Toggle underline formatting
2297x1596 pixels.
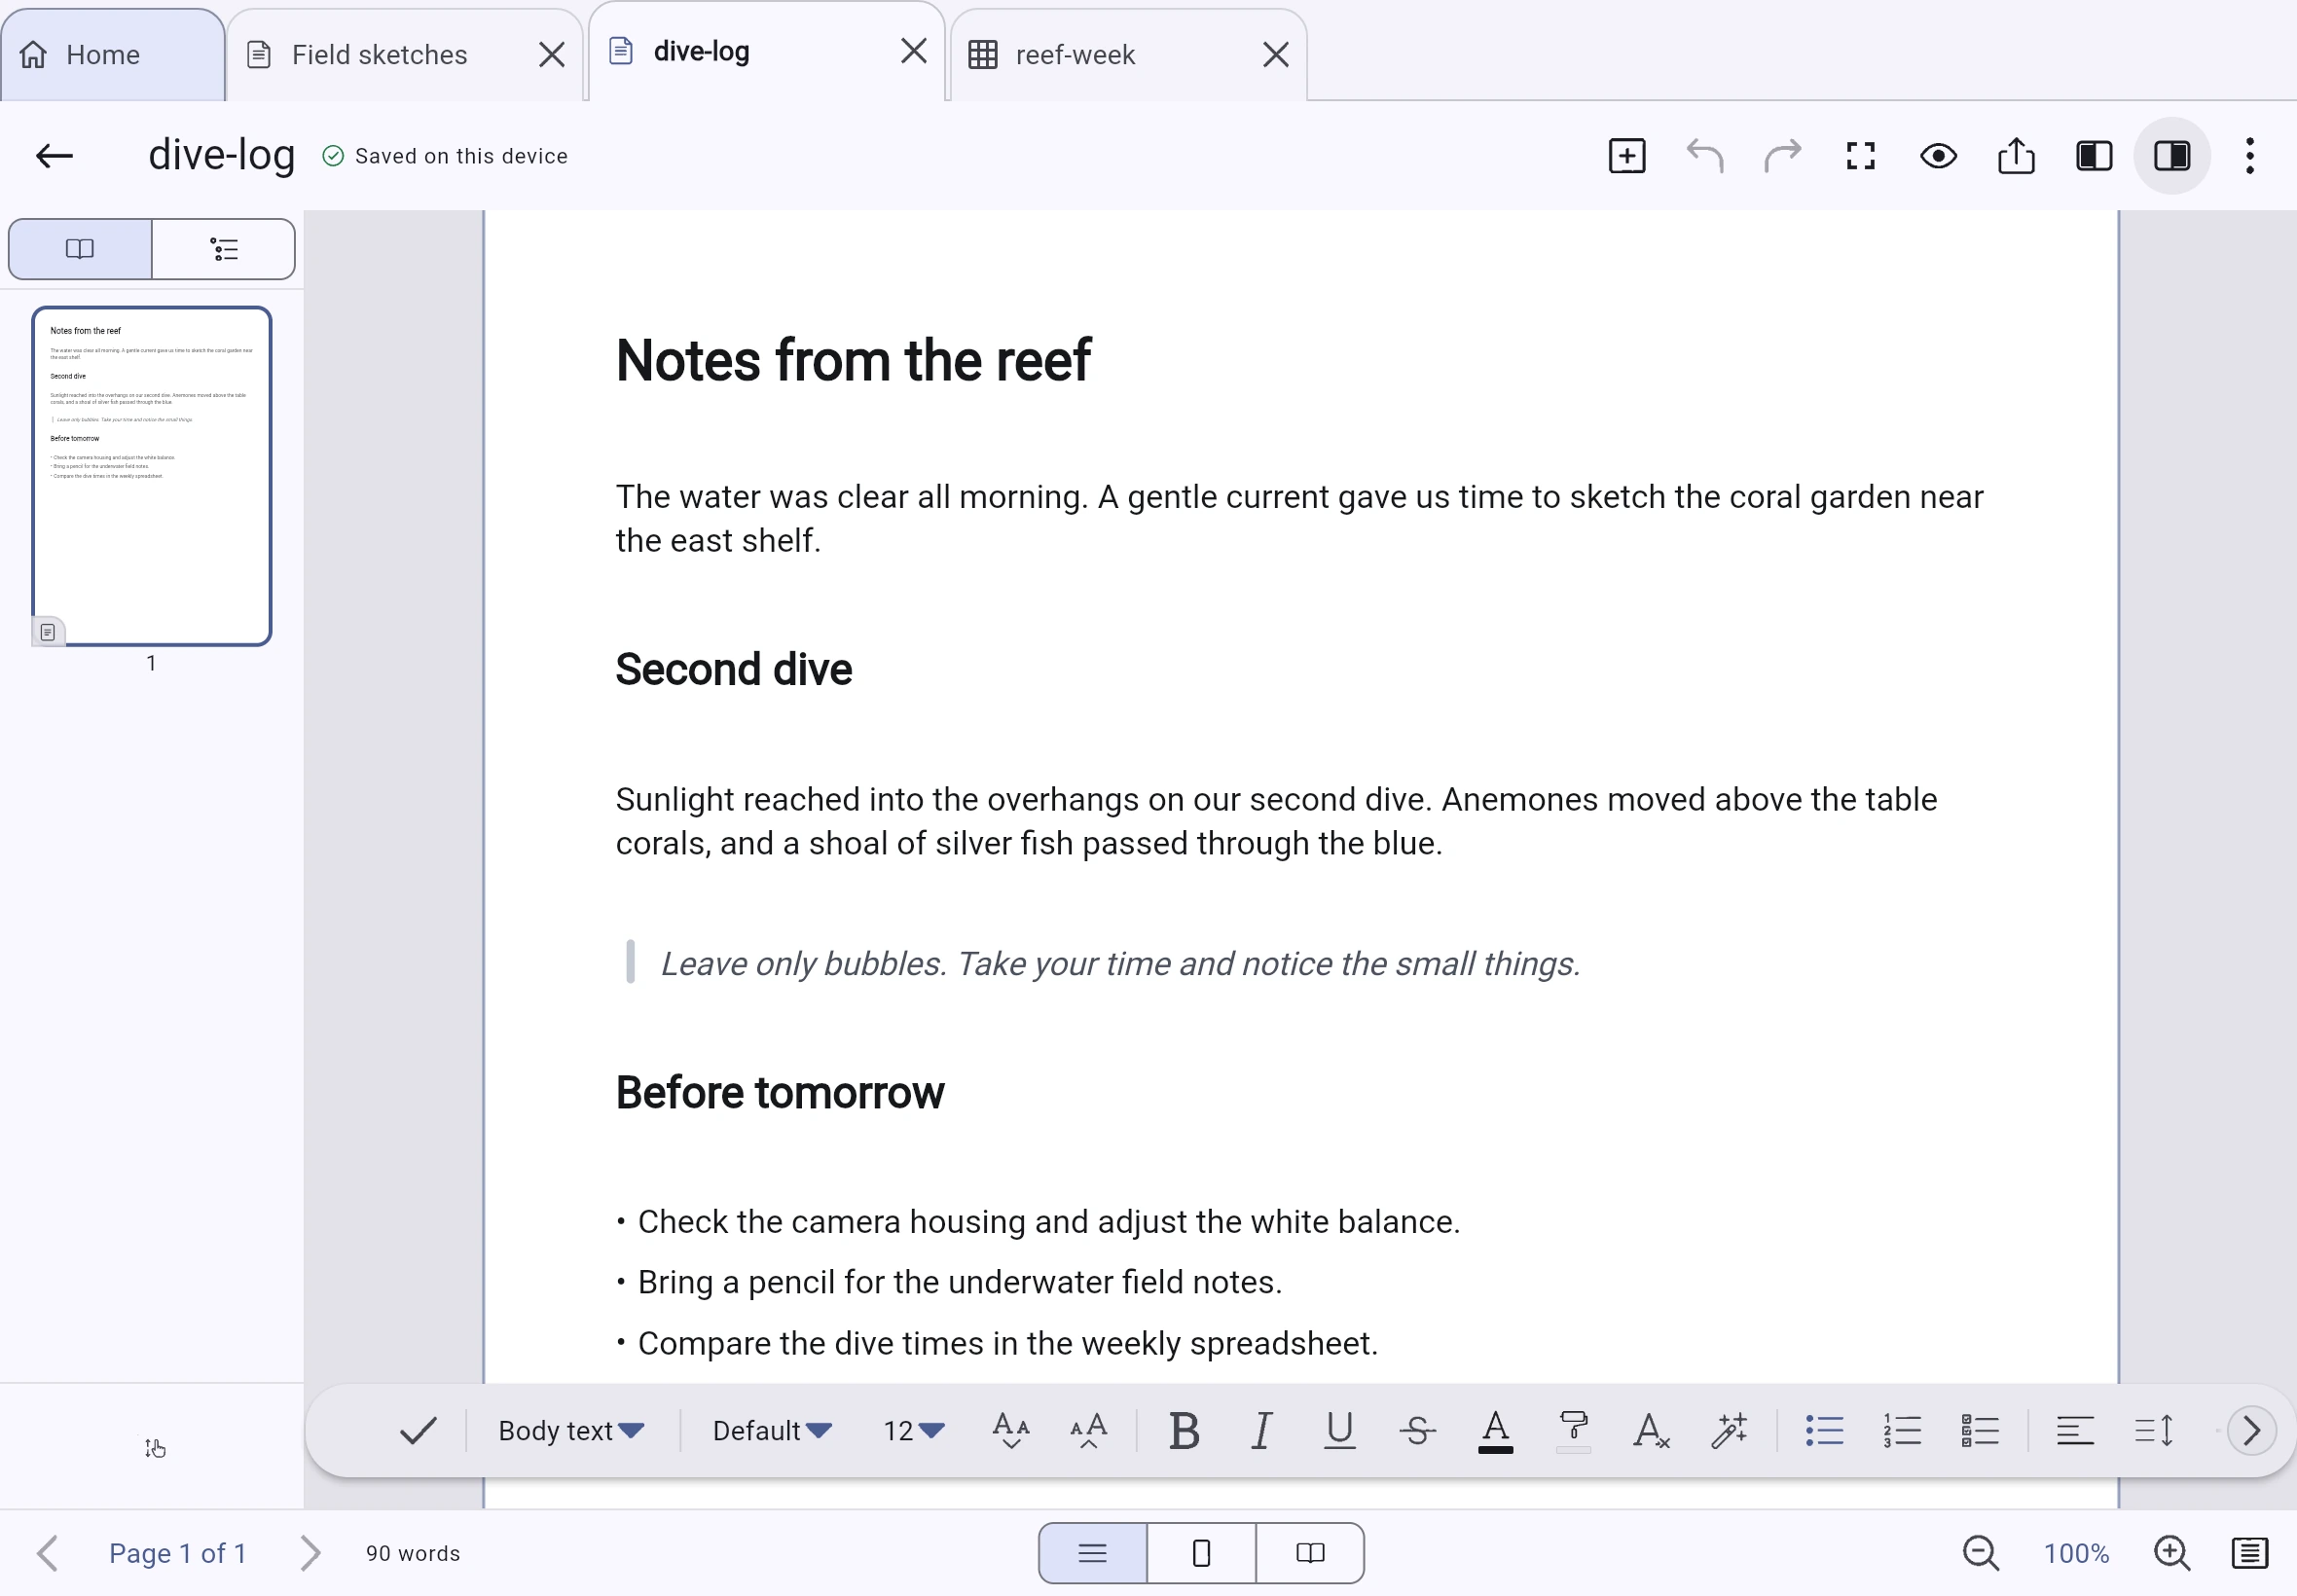click(1340, 1431)
